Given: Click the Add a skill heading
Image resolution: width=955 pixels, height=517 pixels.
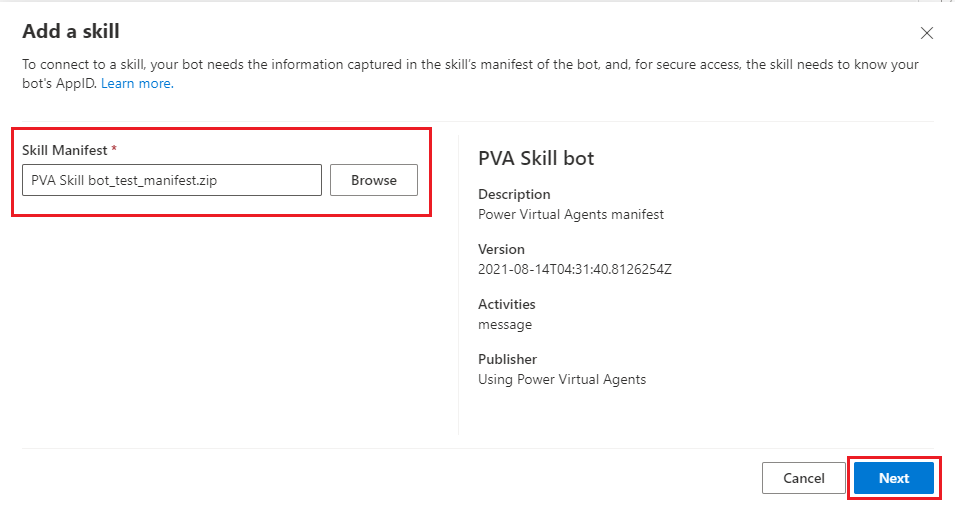Looking at the screenshot, I should [71, 32].
